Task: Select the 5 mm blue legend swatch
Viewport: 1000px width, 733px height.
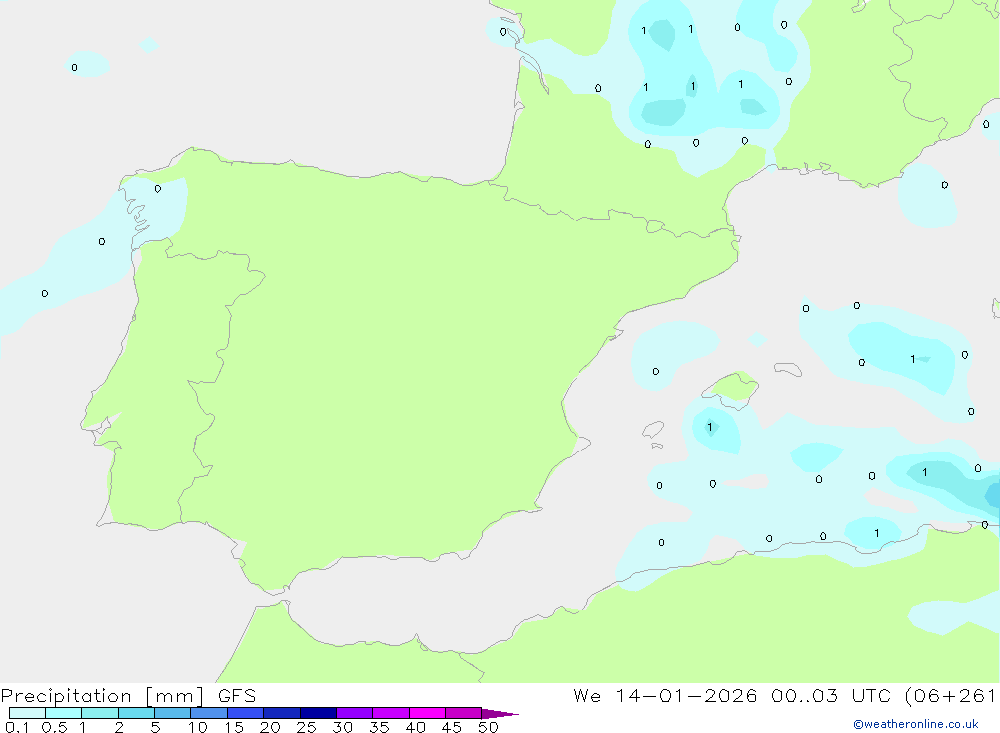Action: coord(172,713)
